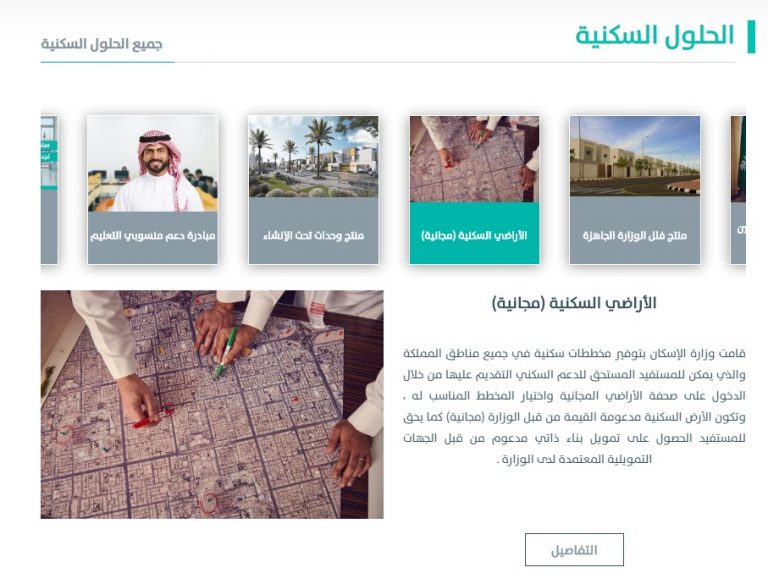Click the الحلول السكنية section title
The image size is (768, 584).
tap(655, 36)
